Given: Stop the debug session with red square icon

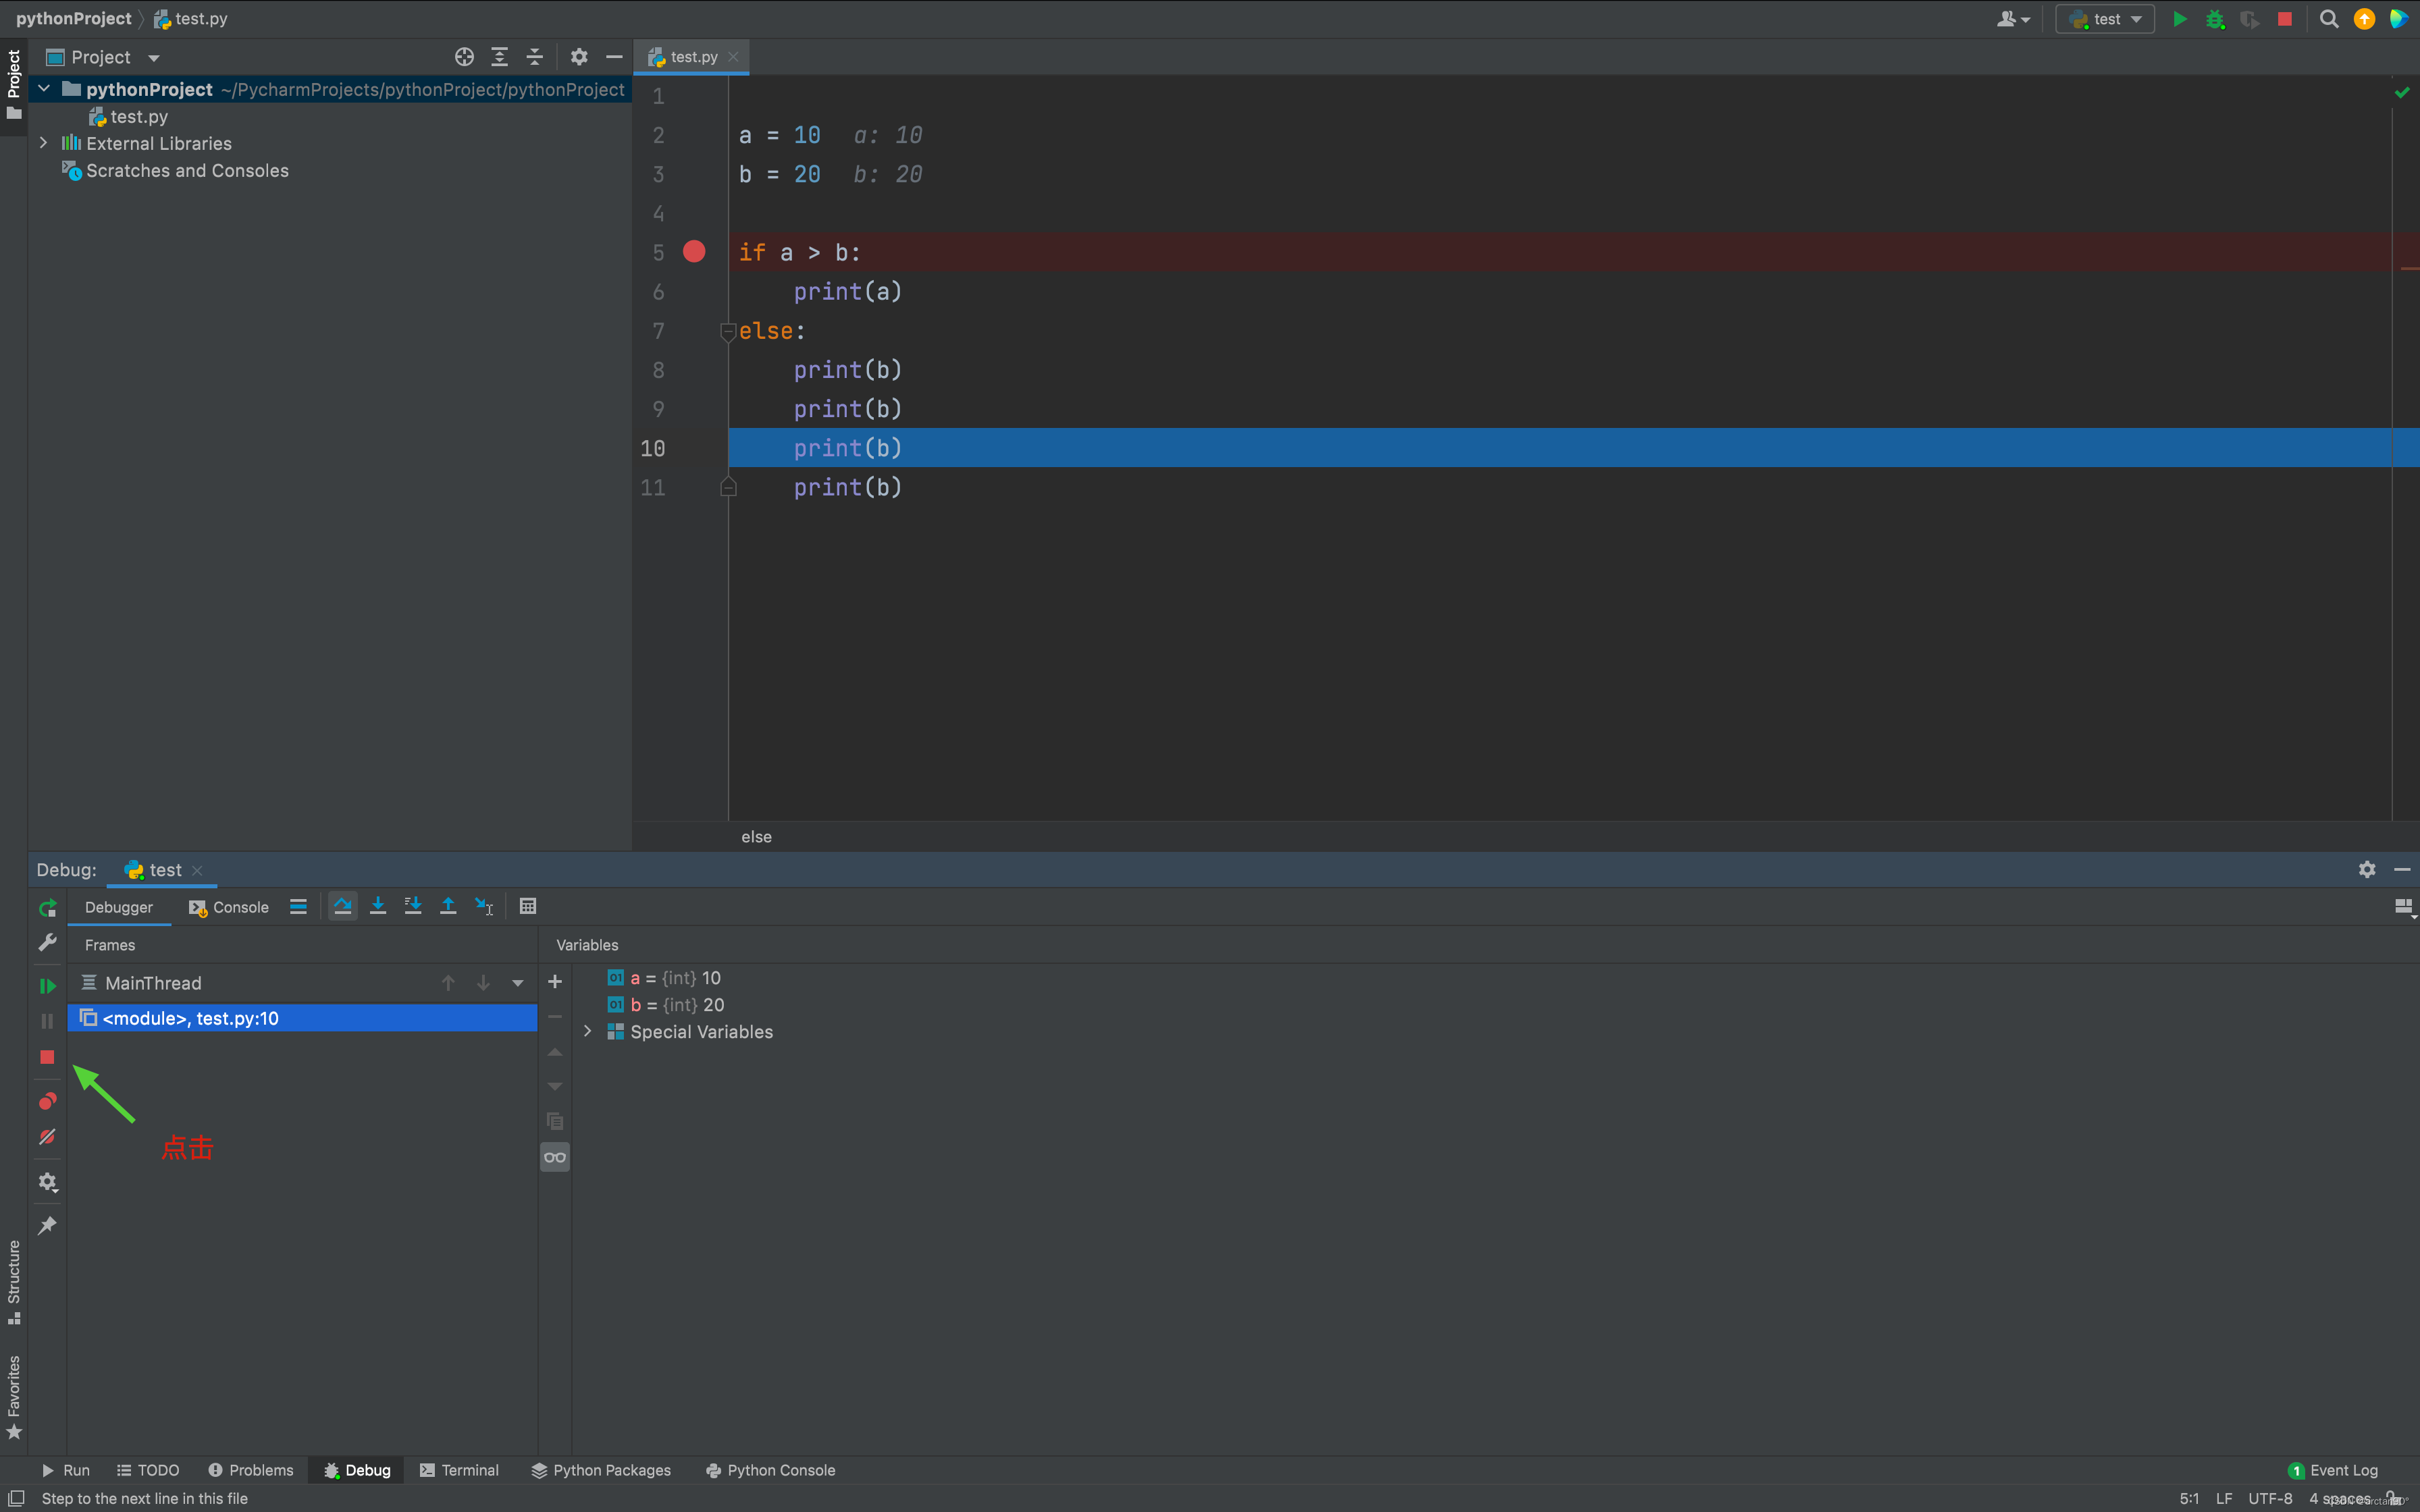Looking at the screenshot, I should [x=46, y=1057].
